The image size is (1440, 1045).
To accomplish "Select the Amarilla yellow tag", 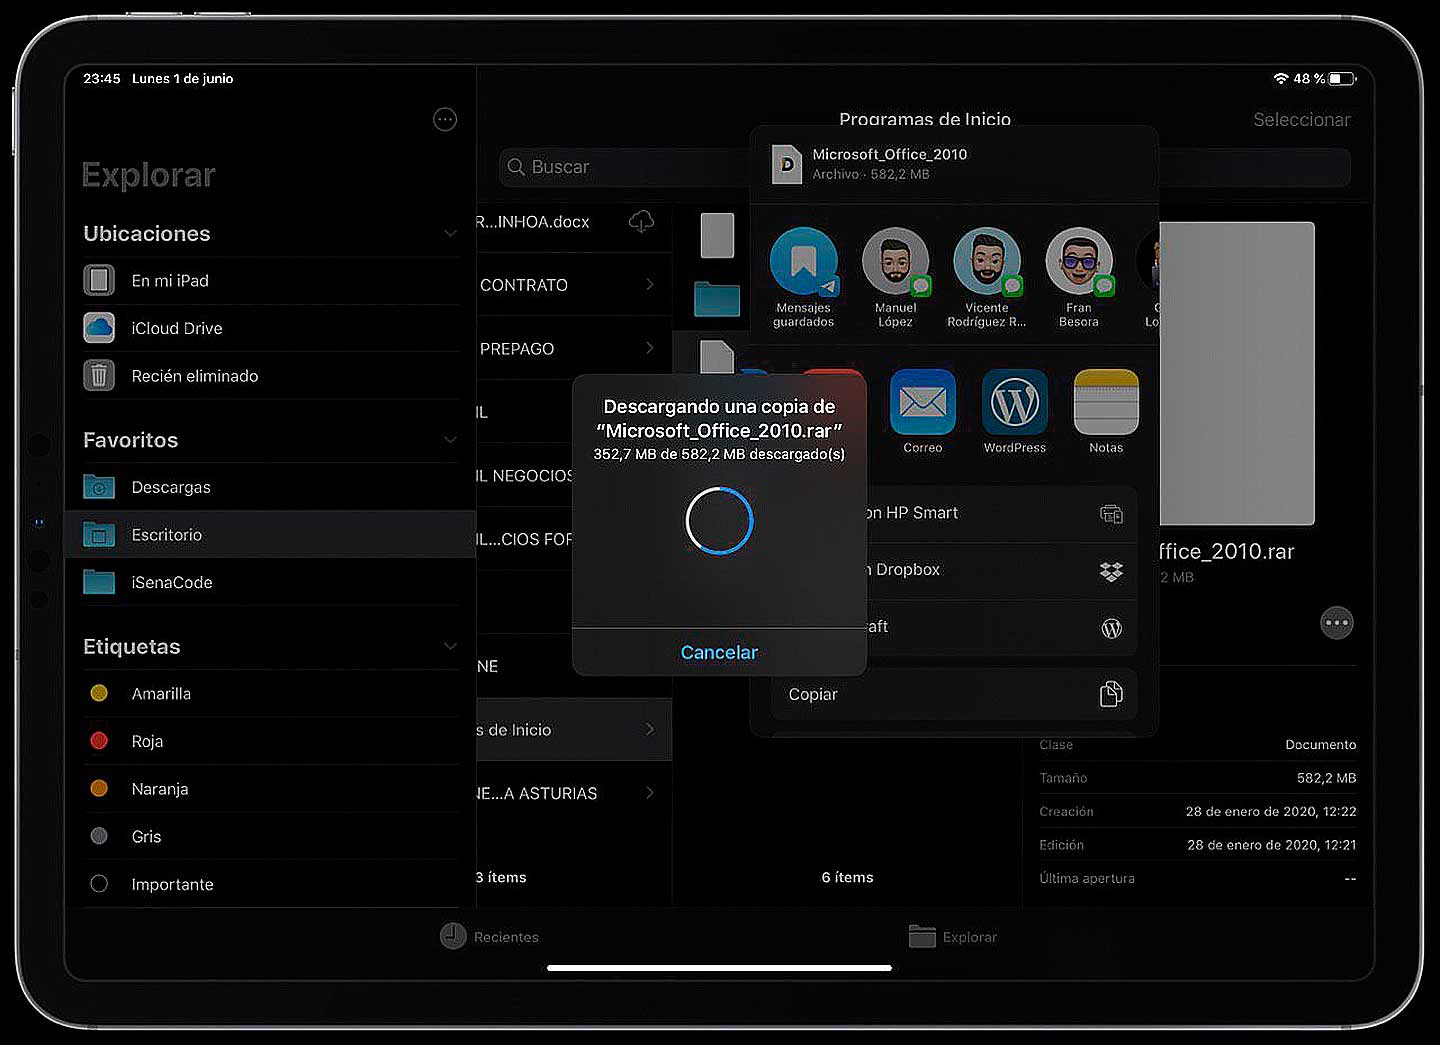I will [x=270, y=693].
